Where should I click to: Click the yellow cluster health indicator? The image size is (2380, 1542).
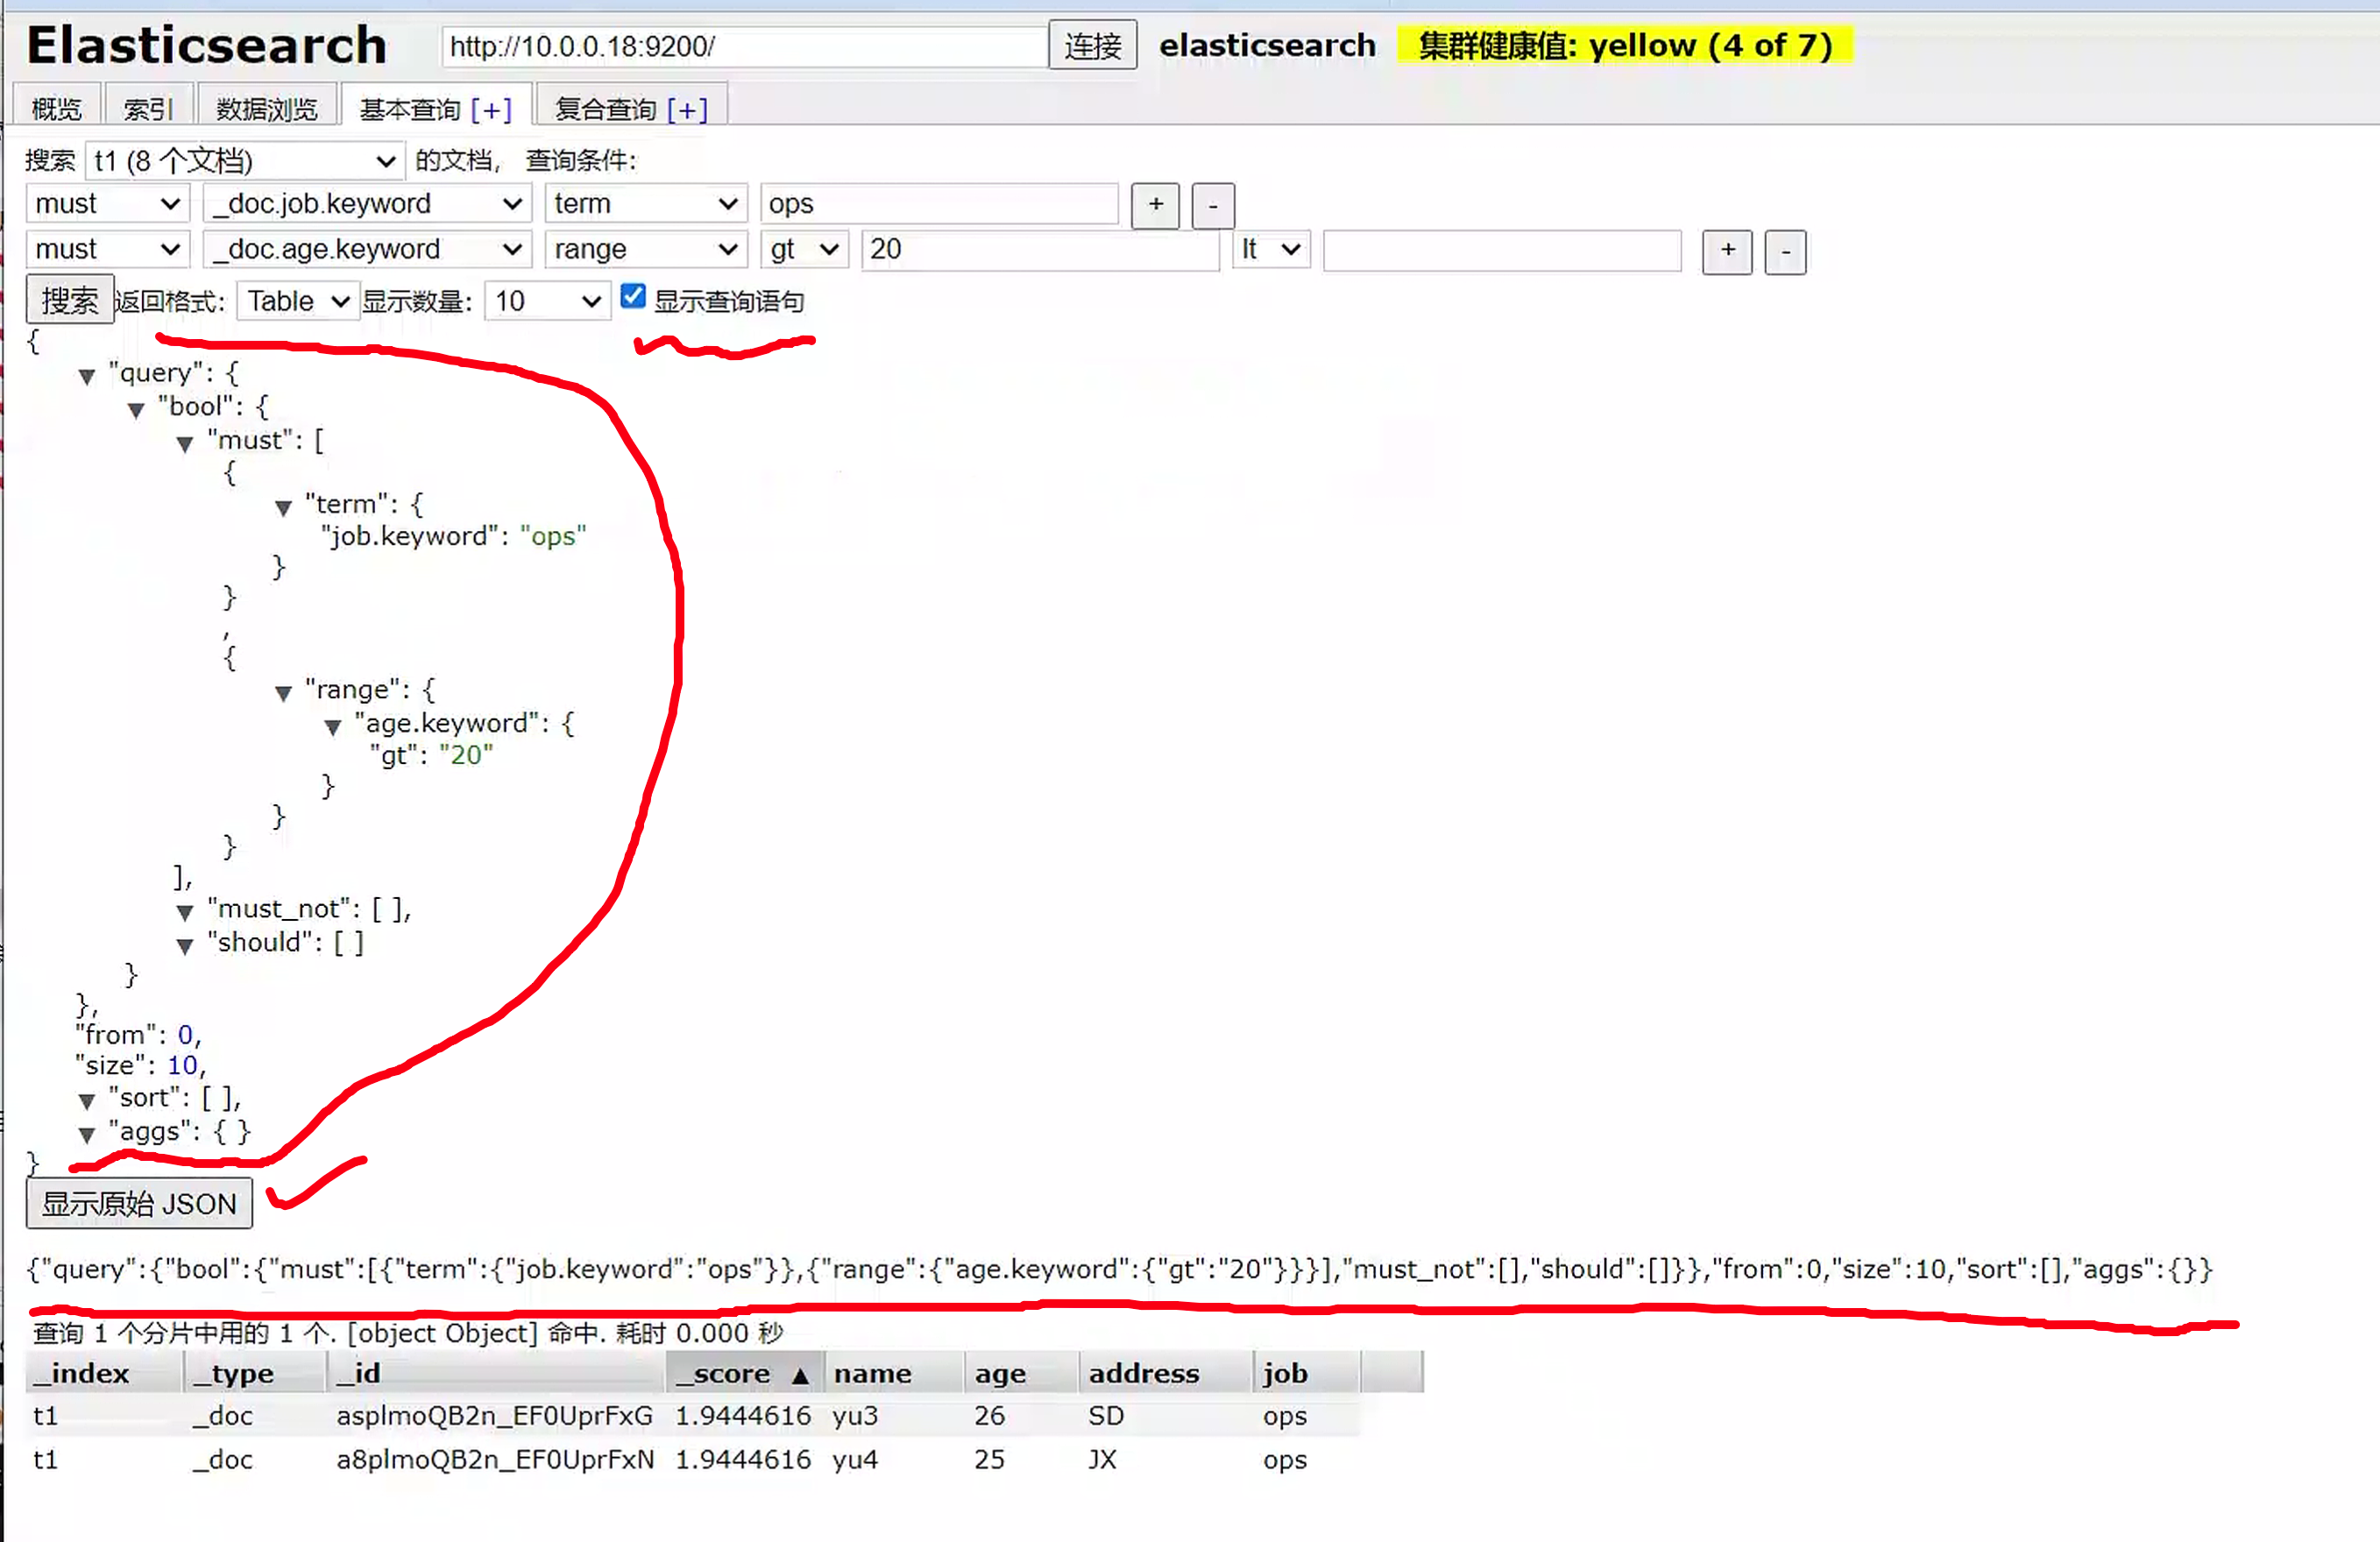pyautogui.click(x=1624, y=45)
